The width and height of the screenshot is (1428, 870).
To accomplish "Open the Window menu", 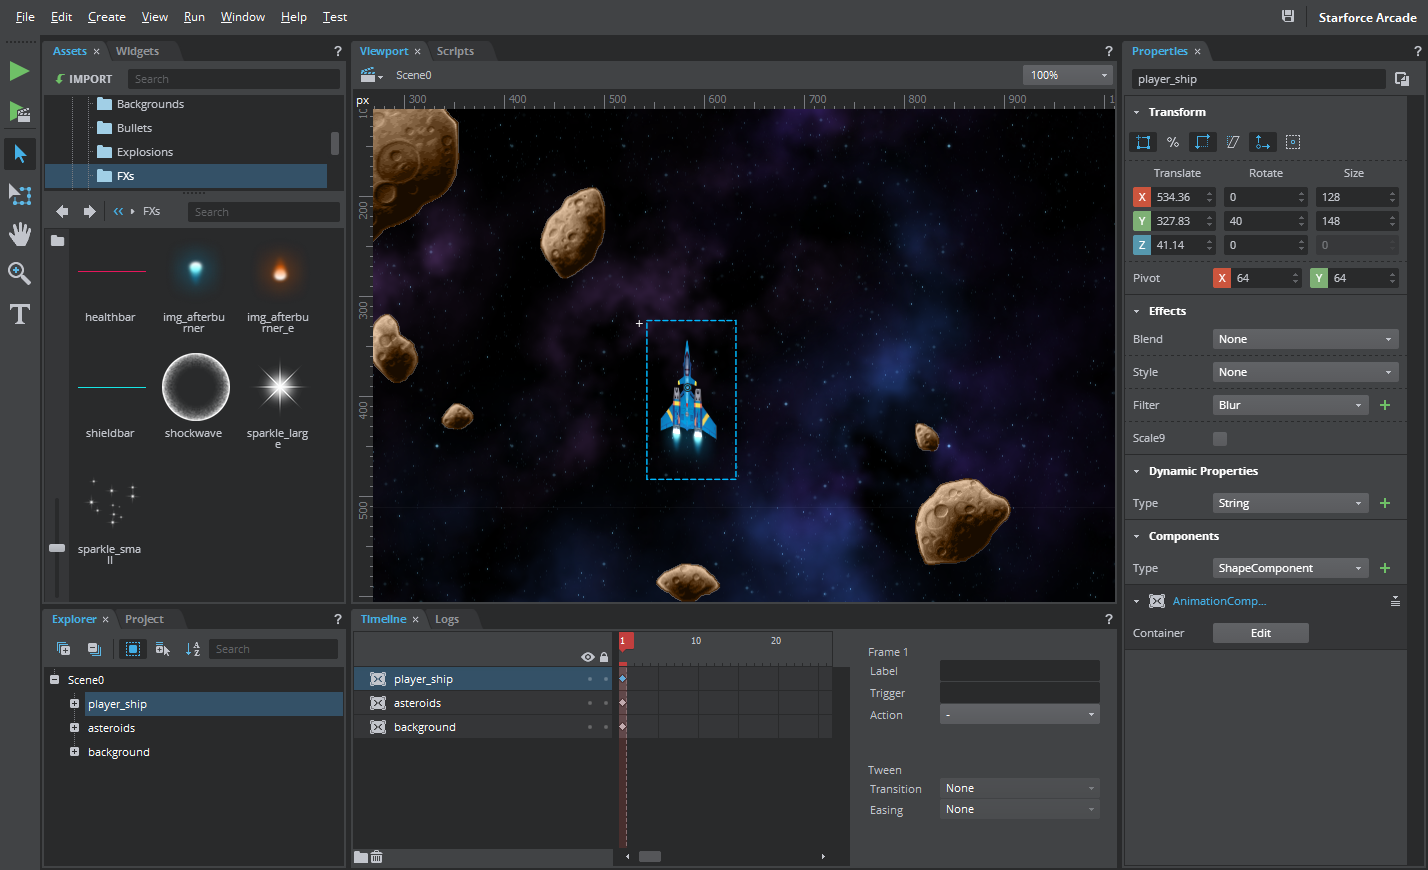I will 243,17.
